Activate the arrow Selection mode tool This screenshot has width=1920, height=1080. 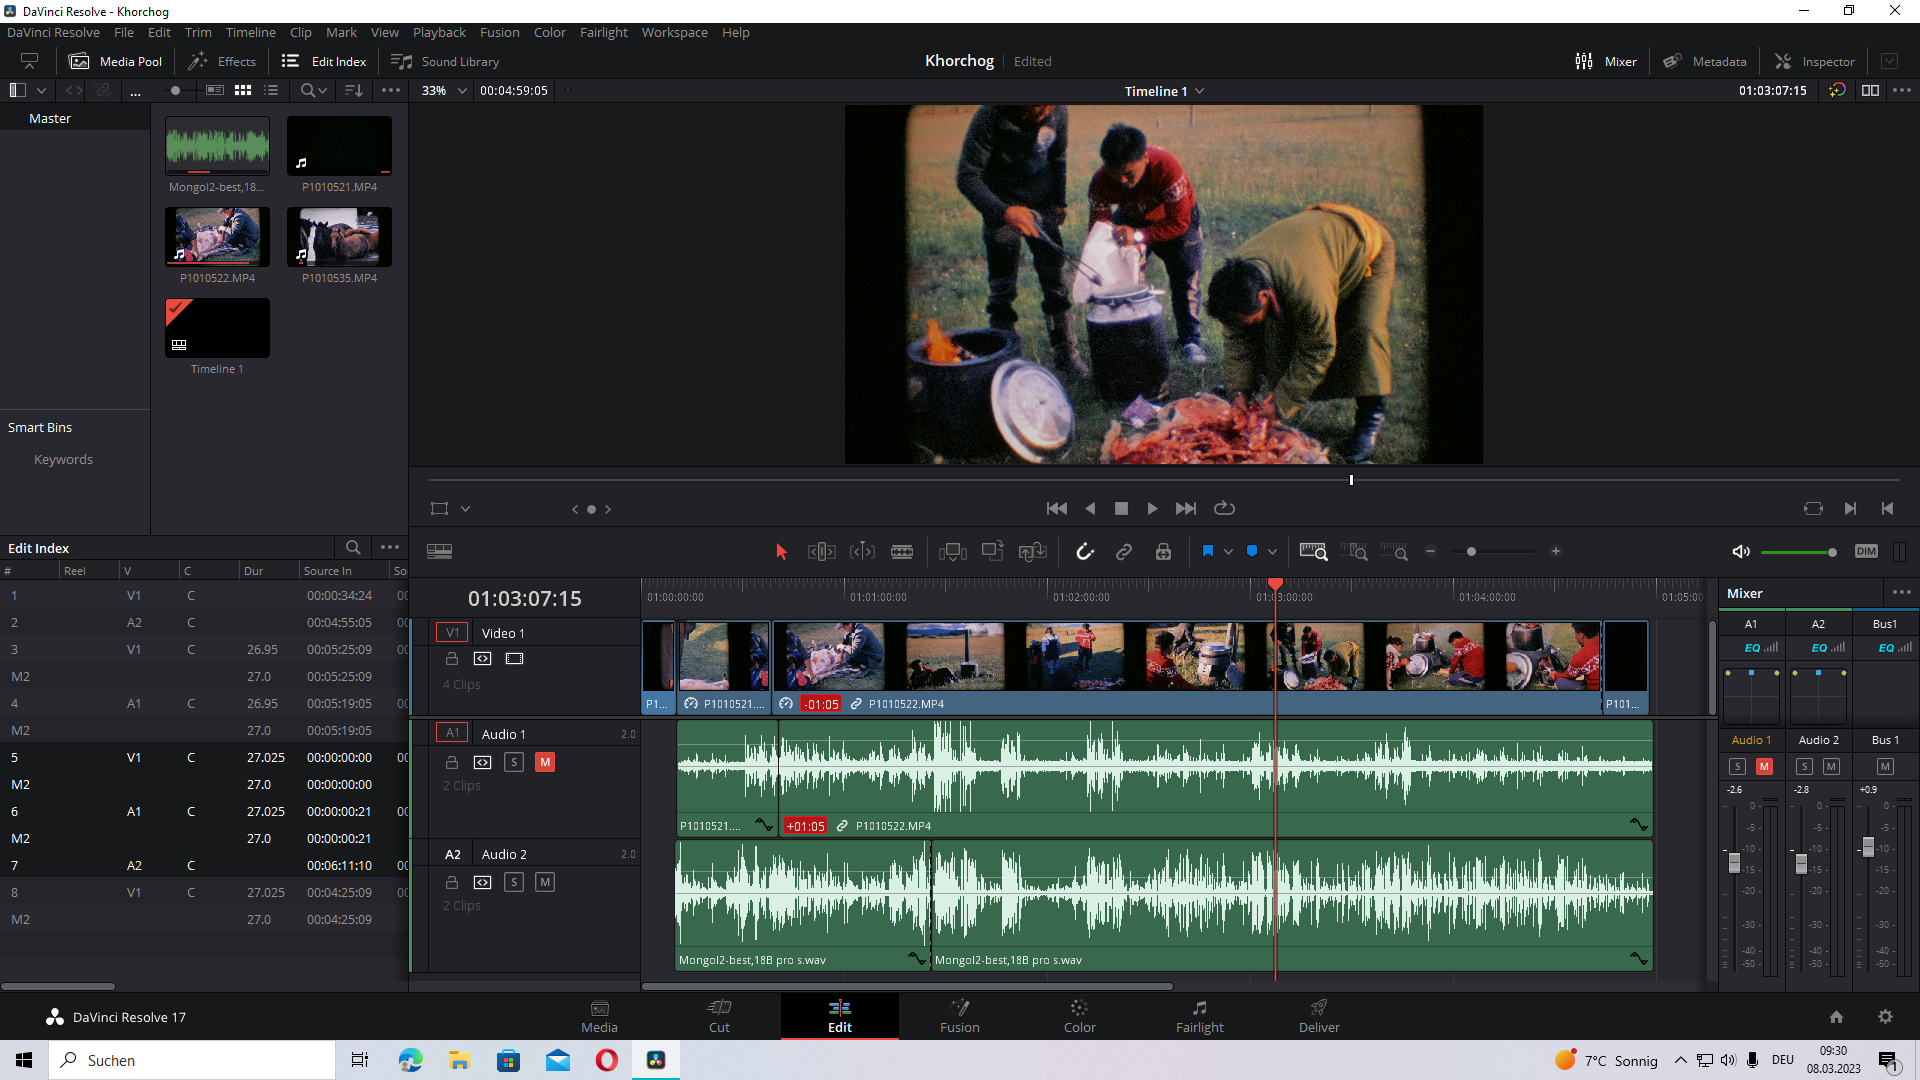pyautogui.click(x=781, y=552)
